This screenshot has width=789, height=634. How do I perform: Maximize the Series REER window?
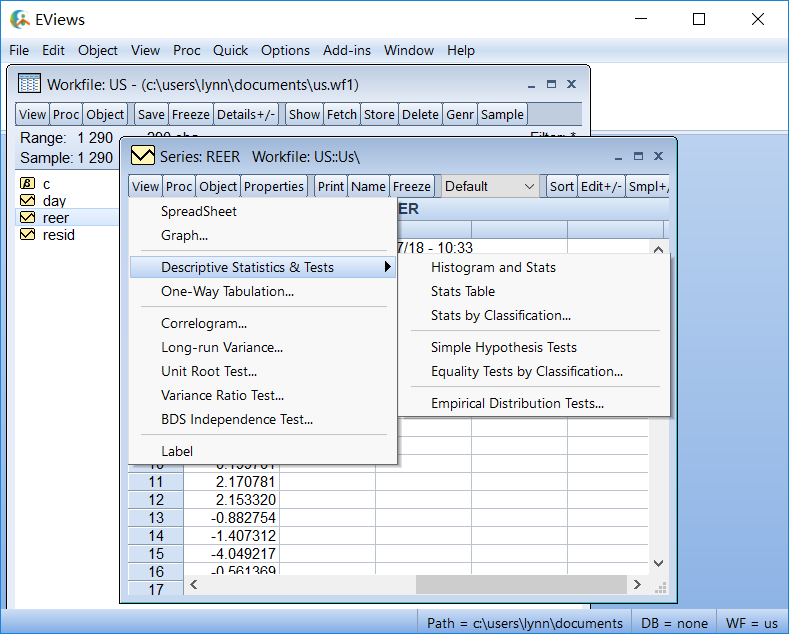coord(638,156)
